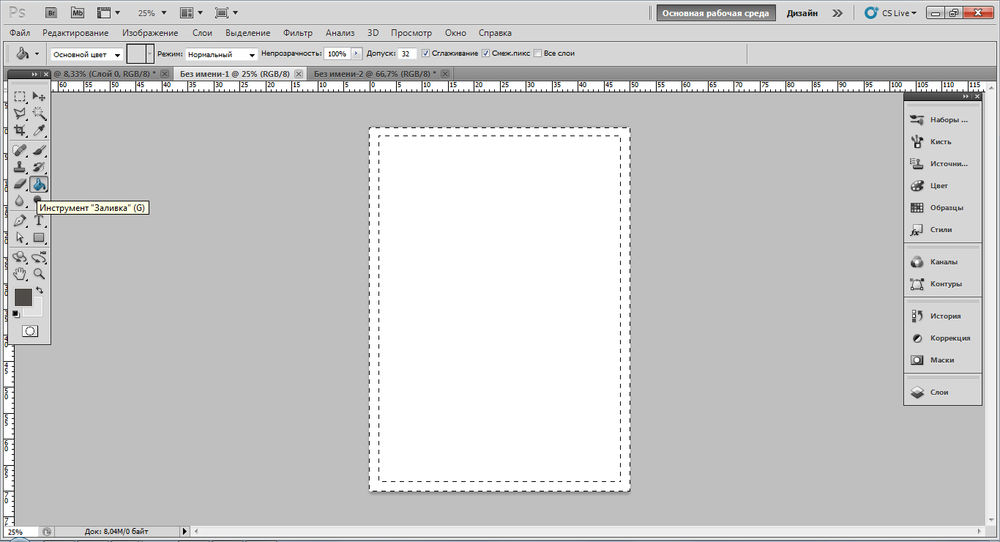Uncheck the Смеж.пикс checkbox

coord(486,53)
